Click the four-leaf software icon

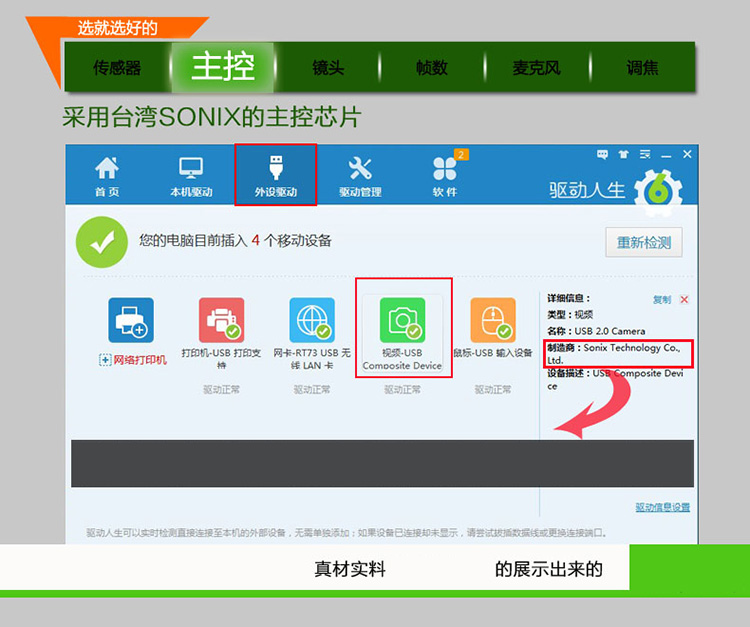pos(445,168)
